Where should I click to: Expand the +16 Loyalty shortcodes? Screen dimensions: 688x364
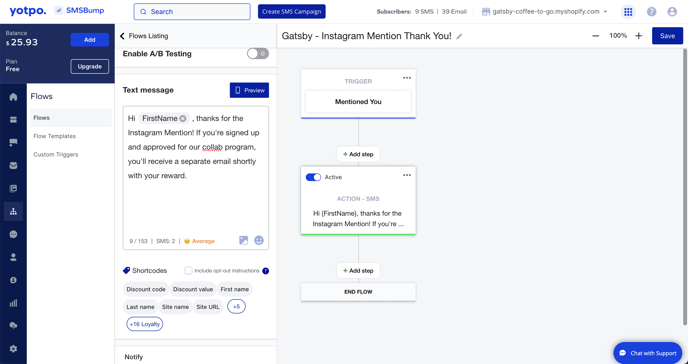(x=144, y=324)
